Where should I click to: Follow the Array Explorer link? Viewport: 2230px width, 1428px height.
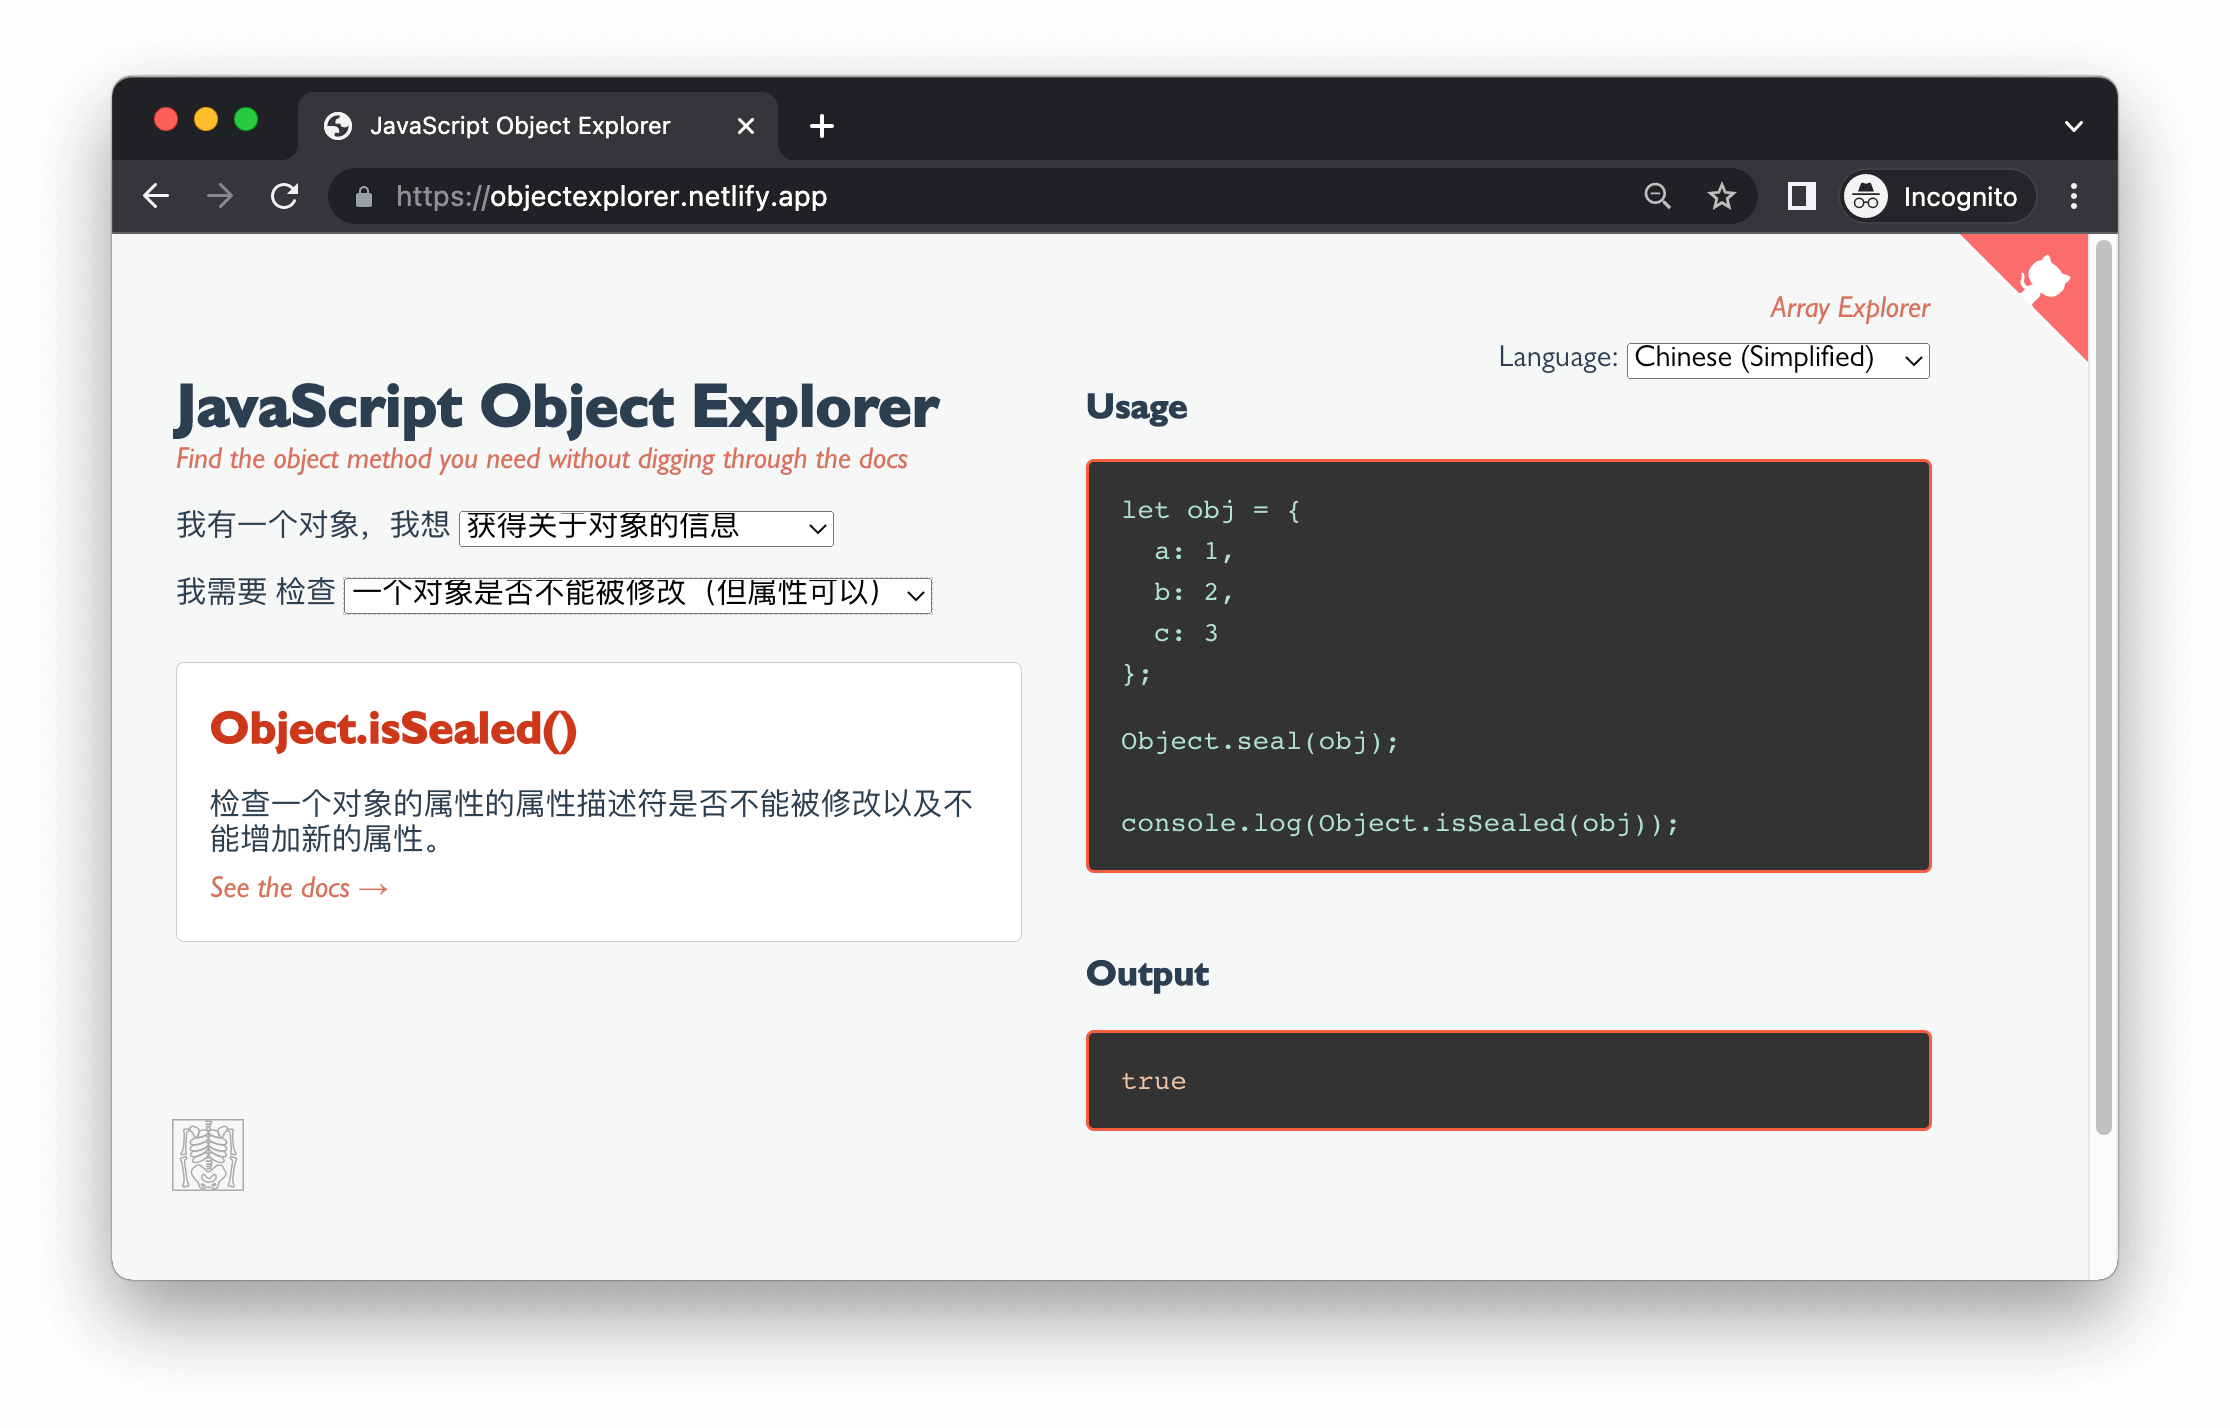point(1849,307)
